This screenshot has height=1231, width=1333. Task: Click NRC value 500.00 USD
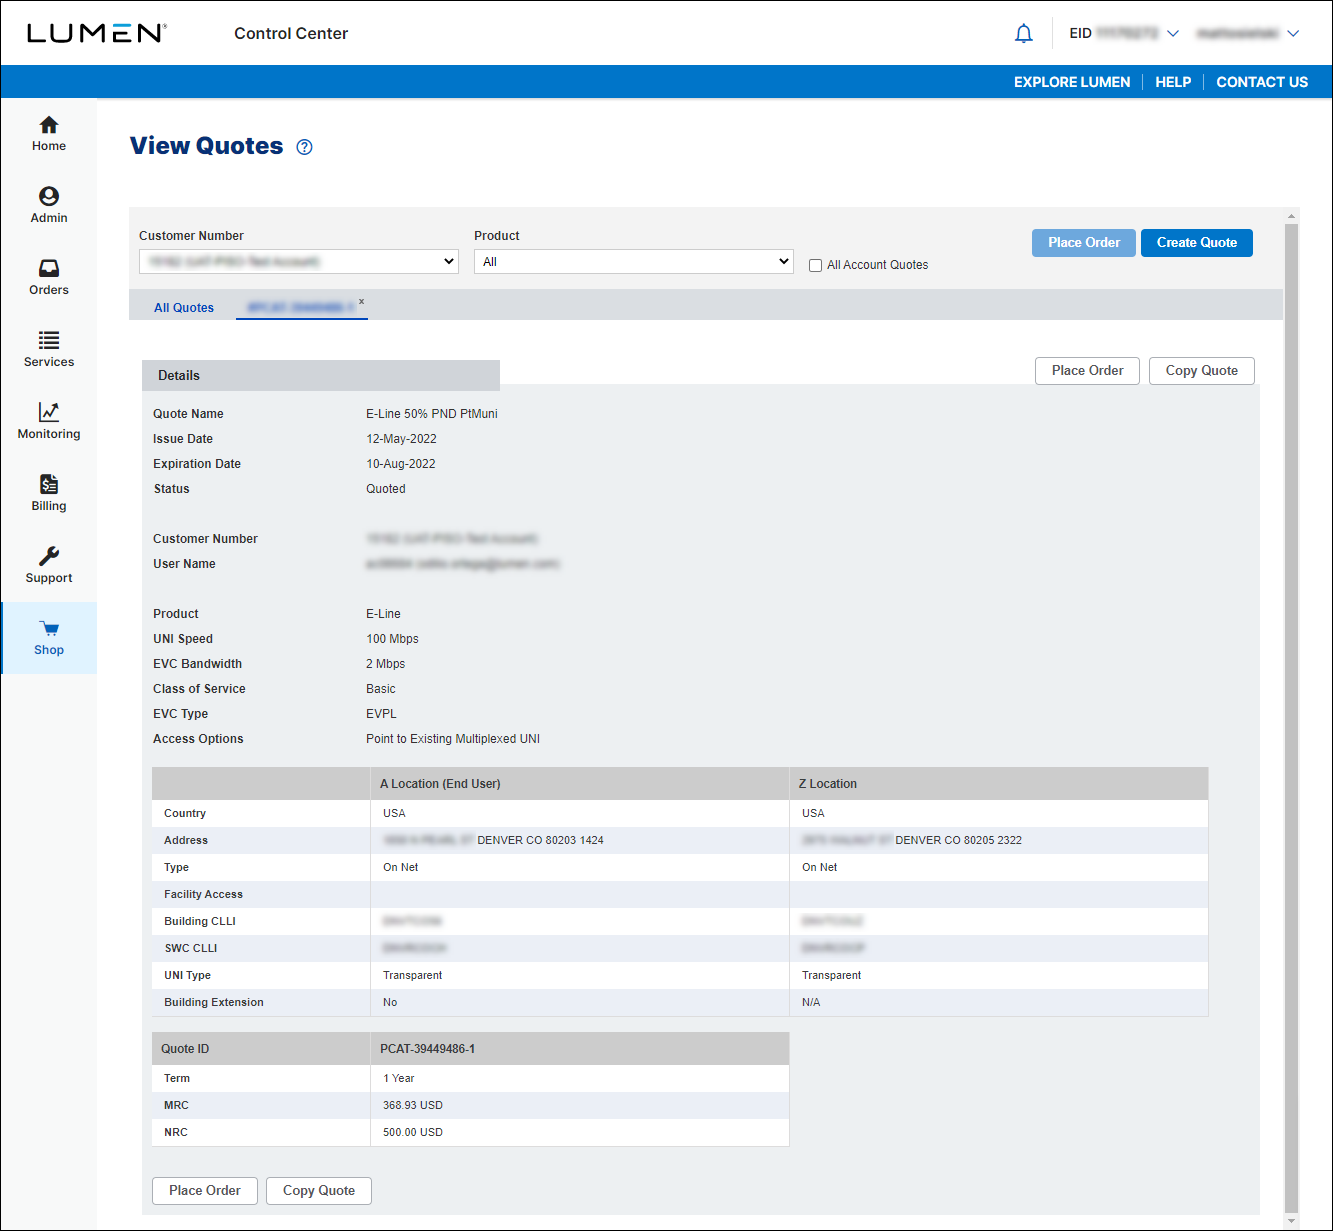(x=413, y=1132)
